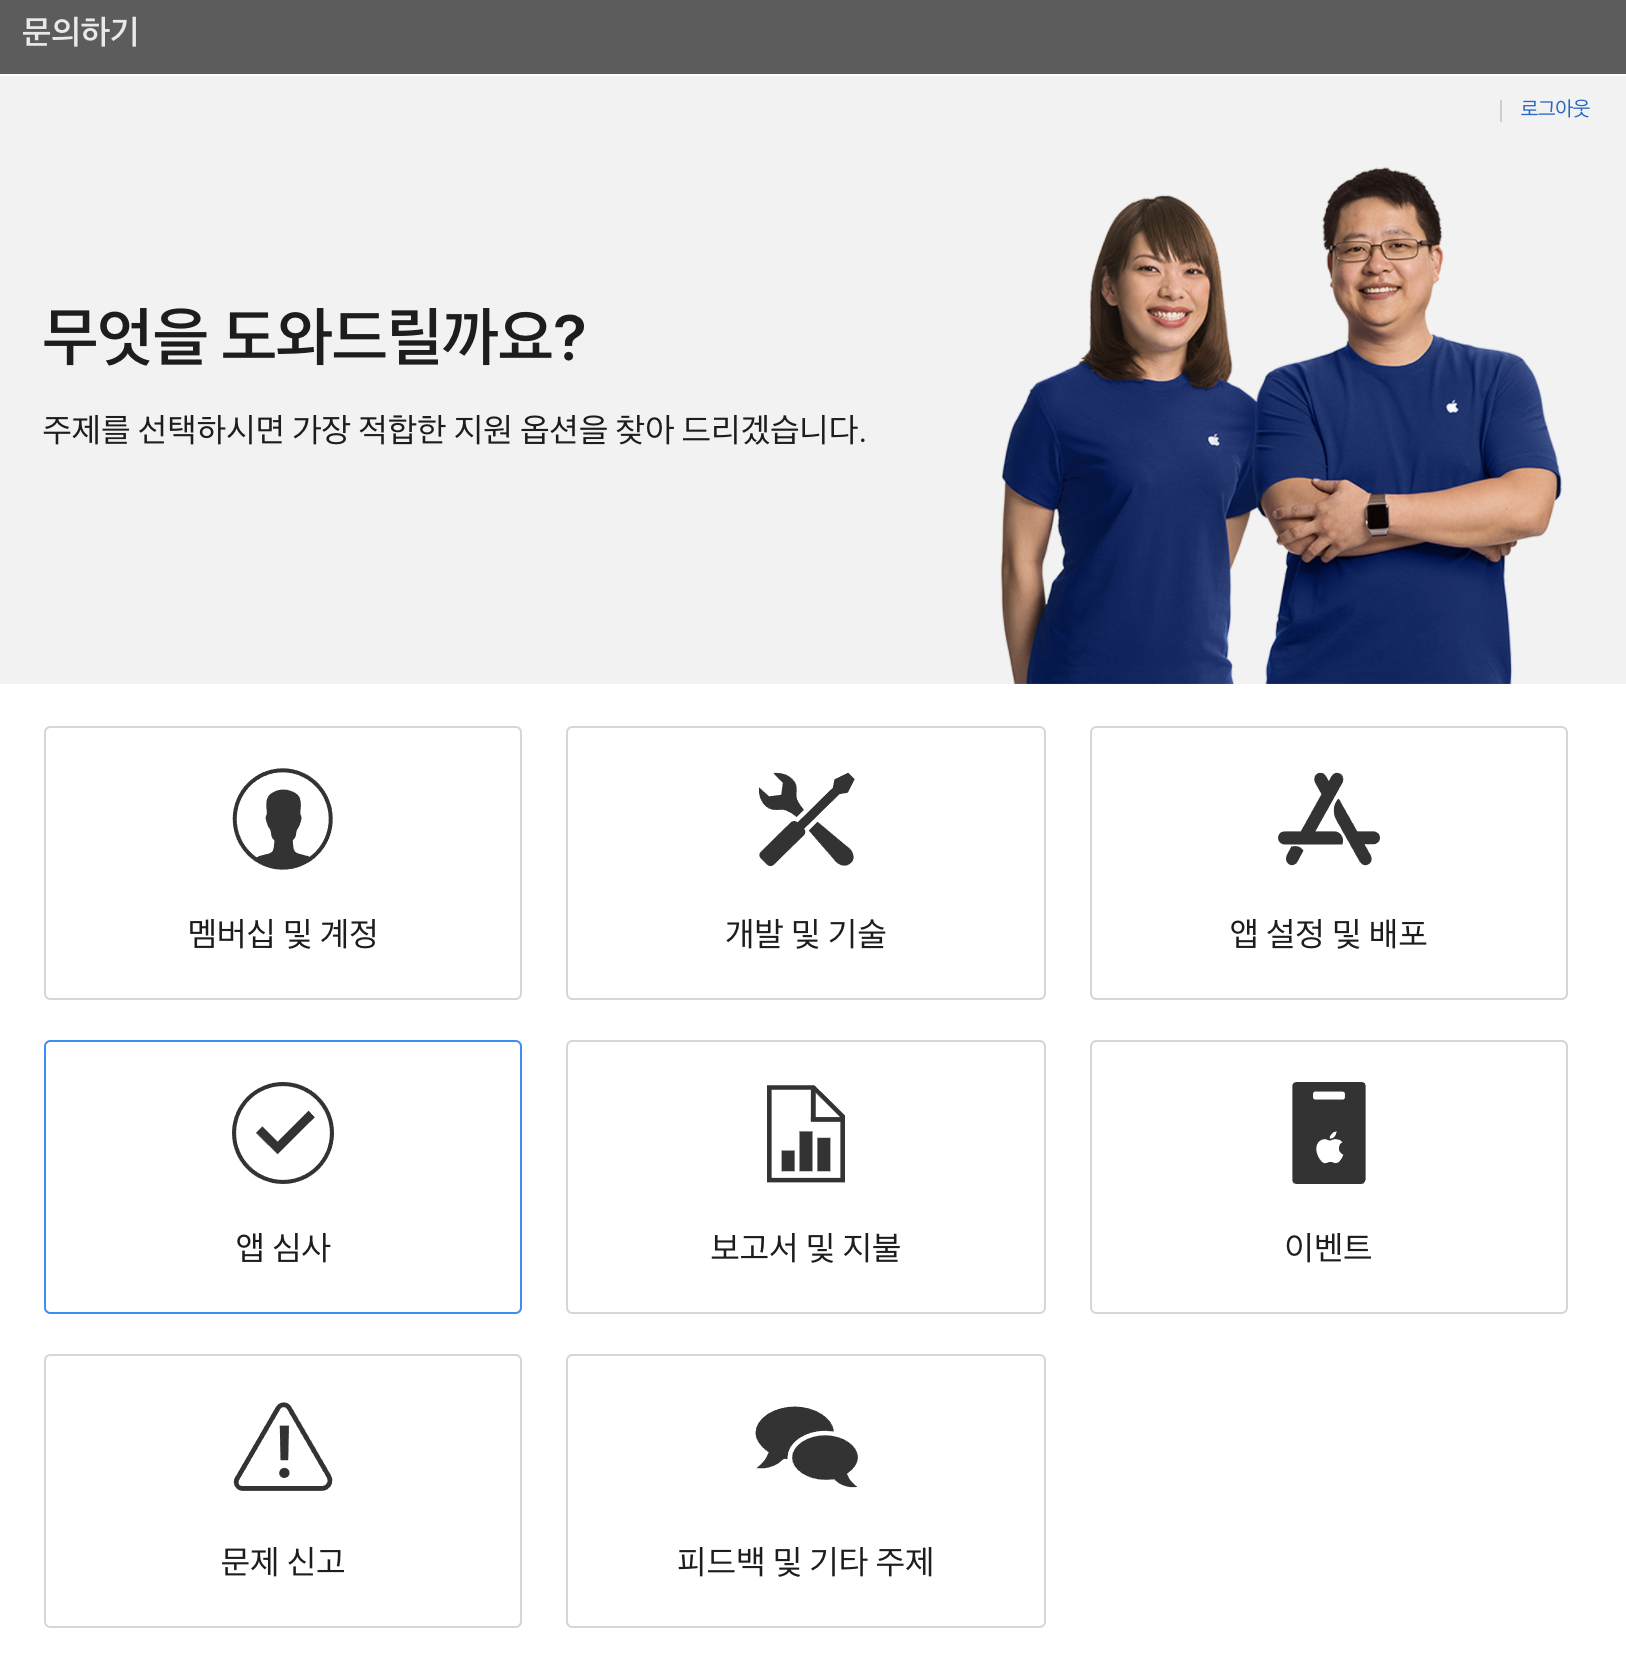Open 피드백 및 기타 주제 topic
This screenshot has height=1654, width=1626.
[x=806, y=1491]
